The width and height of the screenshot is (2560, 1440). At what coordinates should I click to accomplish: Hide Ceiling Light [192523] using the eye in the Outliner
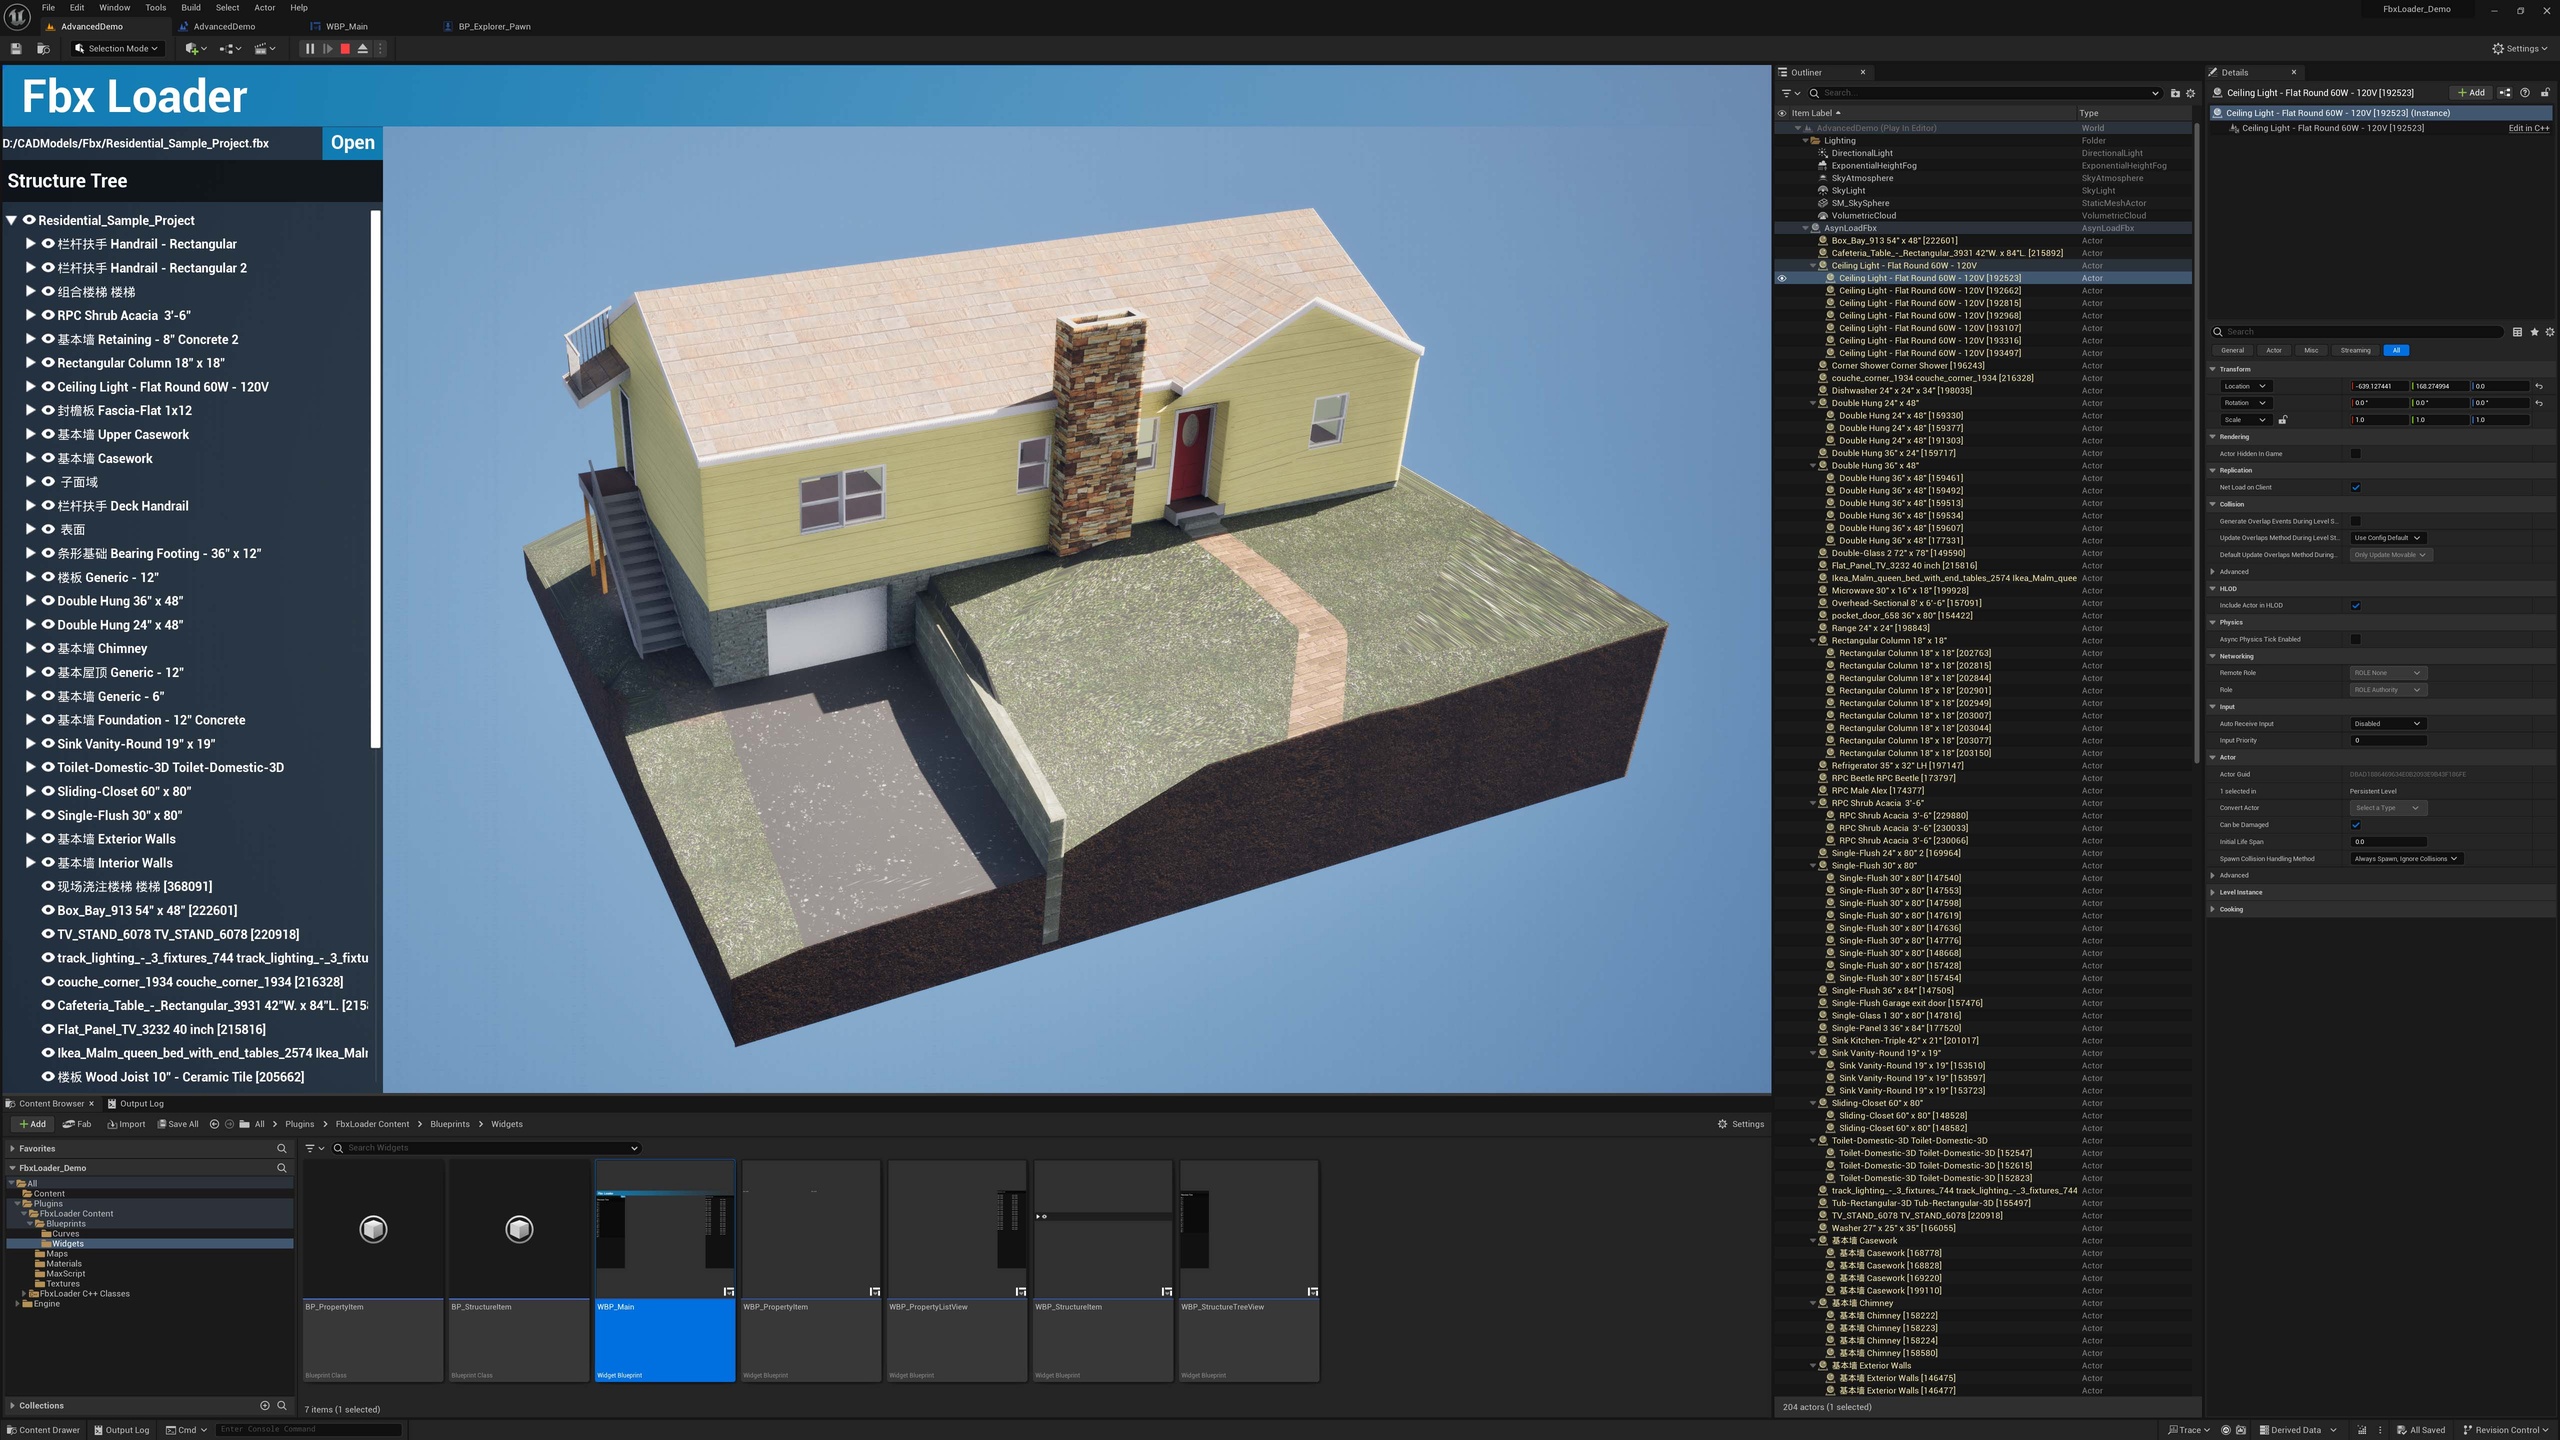click(1782, 278)
